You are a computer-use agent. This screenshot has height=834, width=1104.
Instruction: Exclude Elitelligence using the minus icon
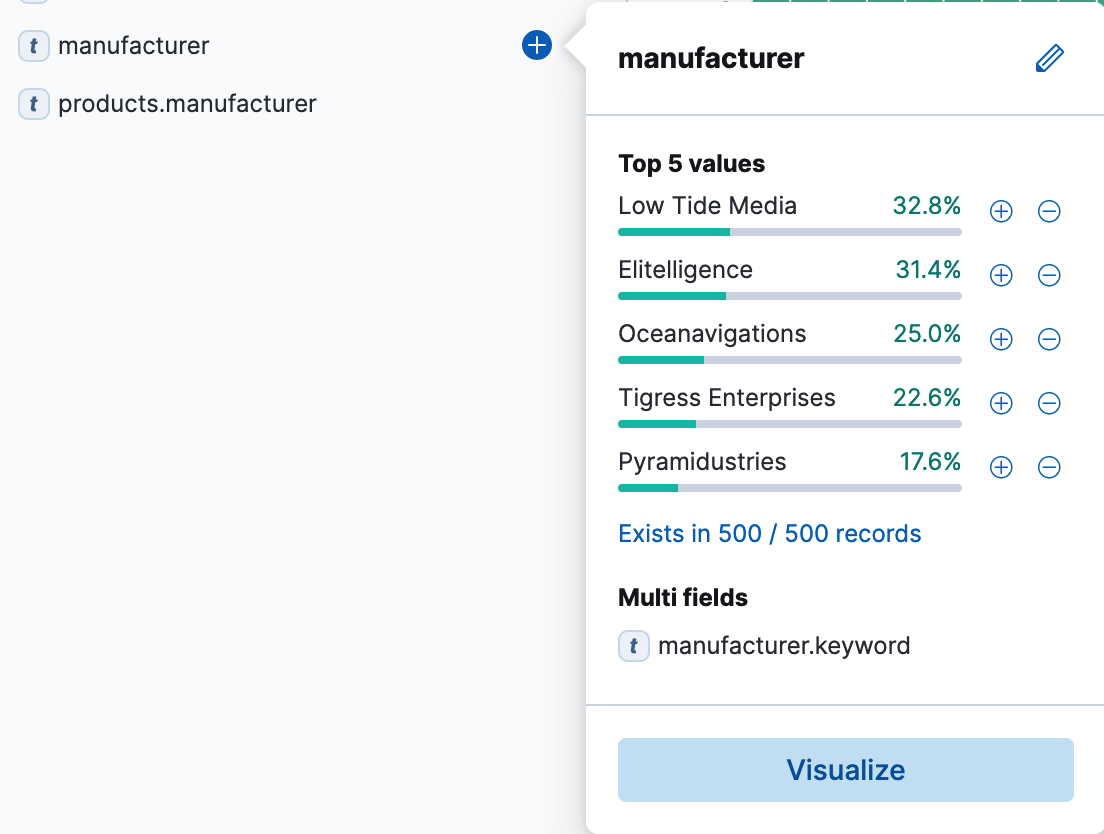tap(1049, 275)
